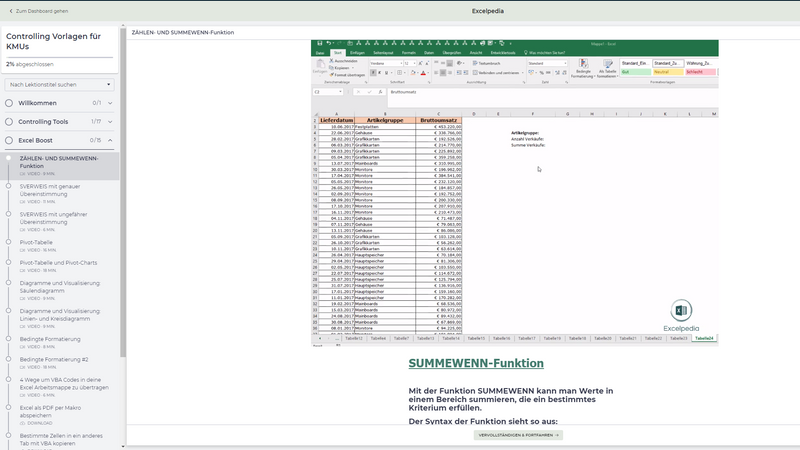Toggle the Controlling Tools completion circle
Screen dimensions: 800x450
coord(9,122)
